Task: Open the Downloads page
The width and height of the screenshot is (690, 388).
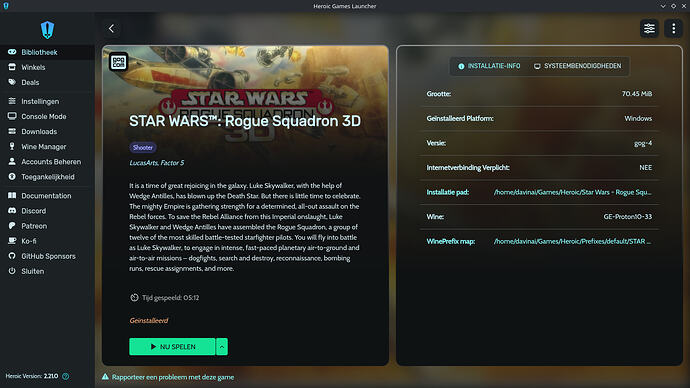Action: pyautogui.click(x=47, y=131)
